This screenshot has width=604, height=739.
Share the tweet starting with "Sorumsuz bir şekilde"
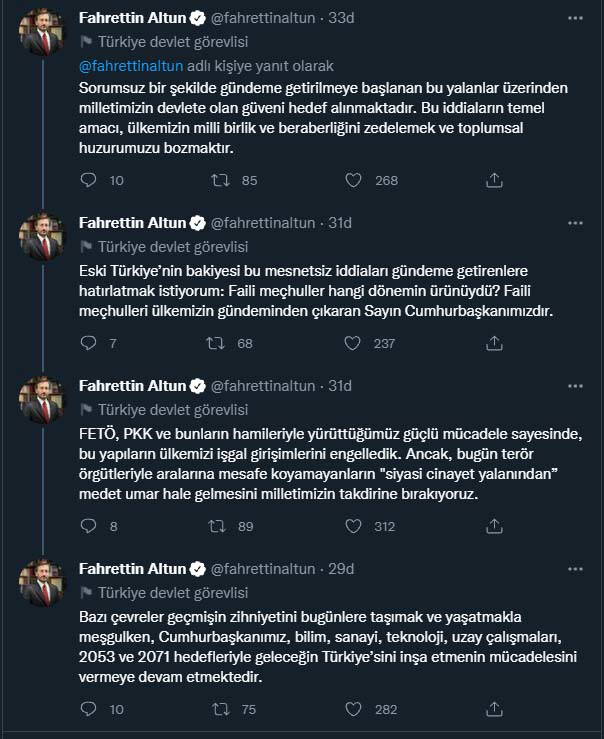pos(493,180)
